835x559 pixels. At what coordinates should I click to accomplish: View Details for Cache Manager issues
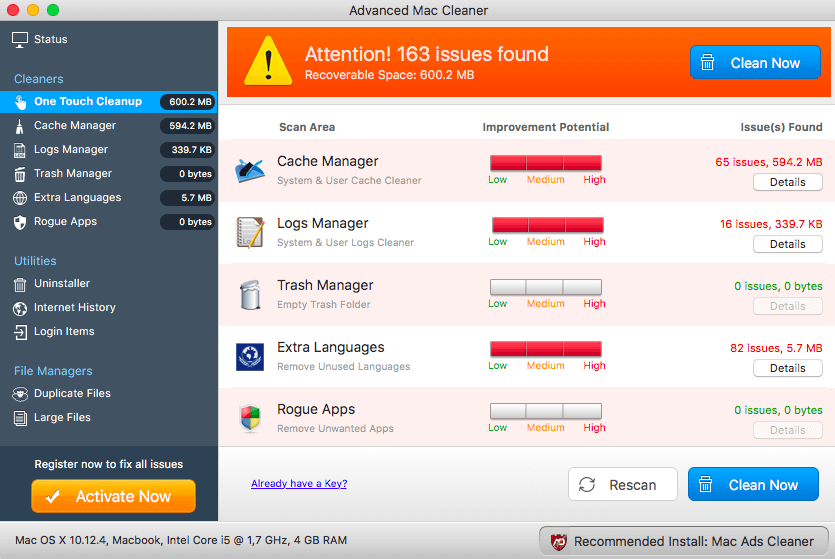[787, 182]
